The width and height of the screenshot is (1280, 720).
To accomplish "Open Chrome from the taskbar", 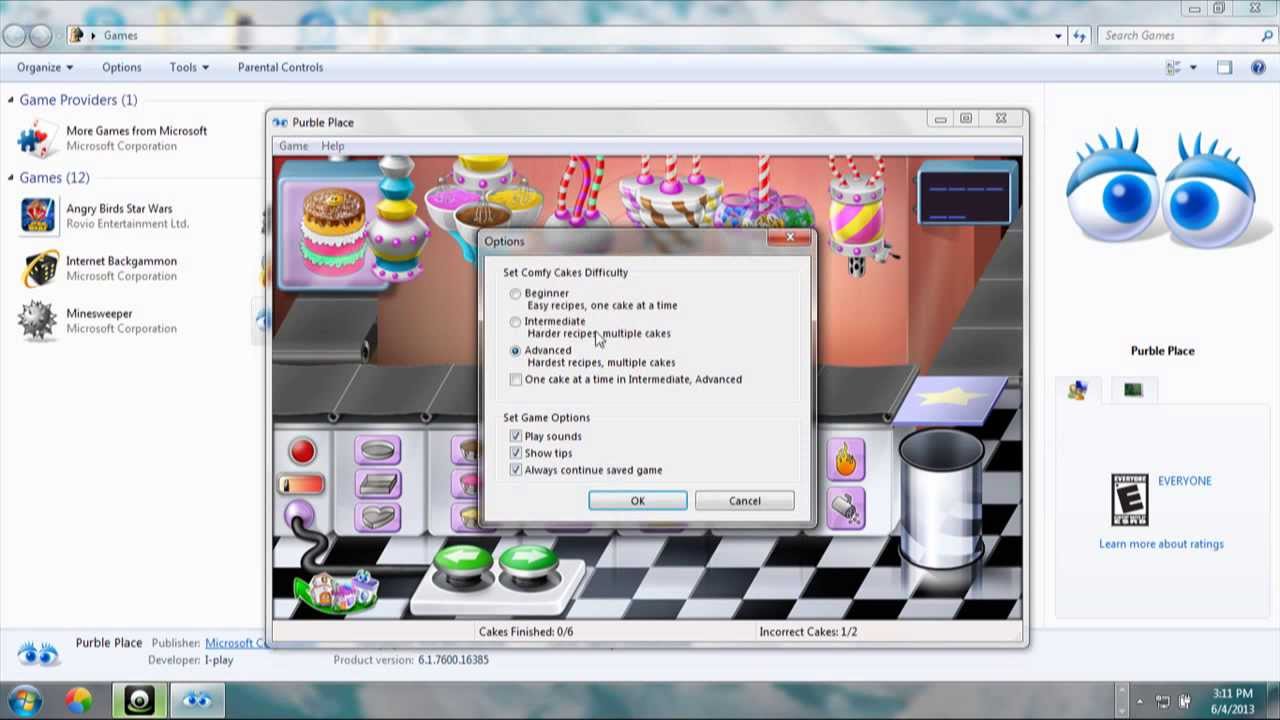I will [79, 701].
